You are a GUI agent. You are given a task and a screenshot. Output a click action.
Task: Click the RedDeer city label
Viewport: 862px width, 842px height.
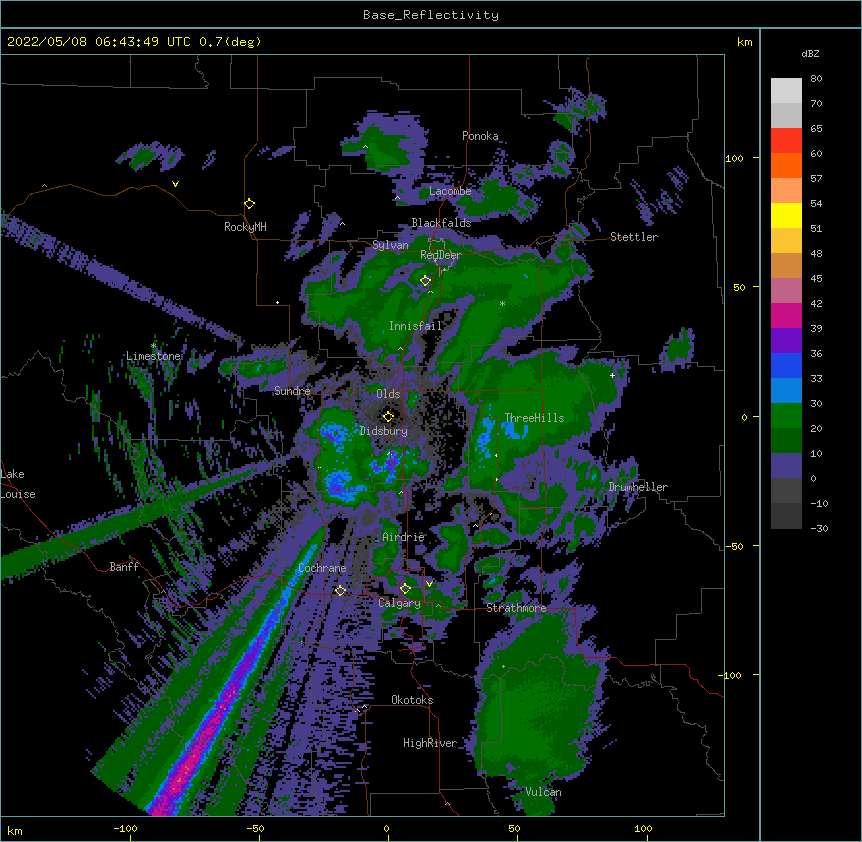point(440,255)
